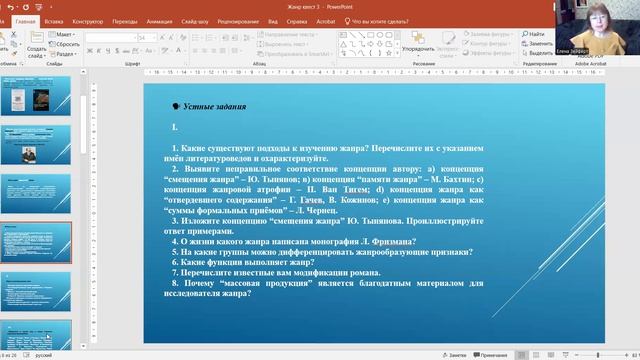
Task: Center the text alignment
Action: 204,51
